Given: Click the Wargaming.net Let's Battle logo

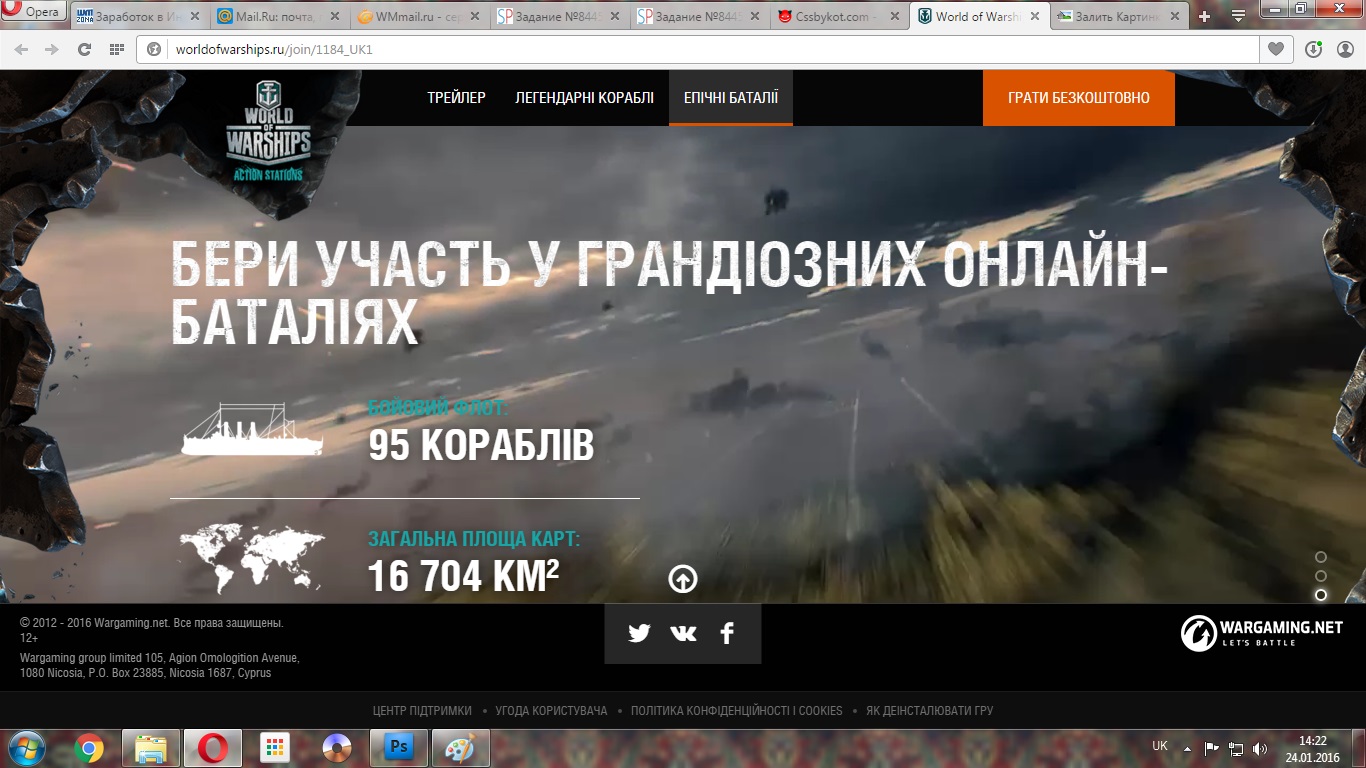Looking at the screenshot, I should tap(1262, 632).
